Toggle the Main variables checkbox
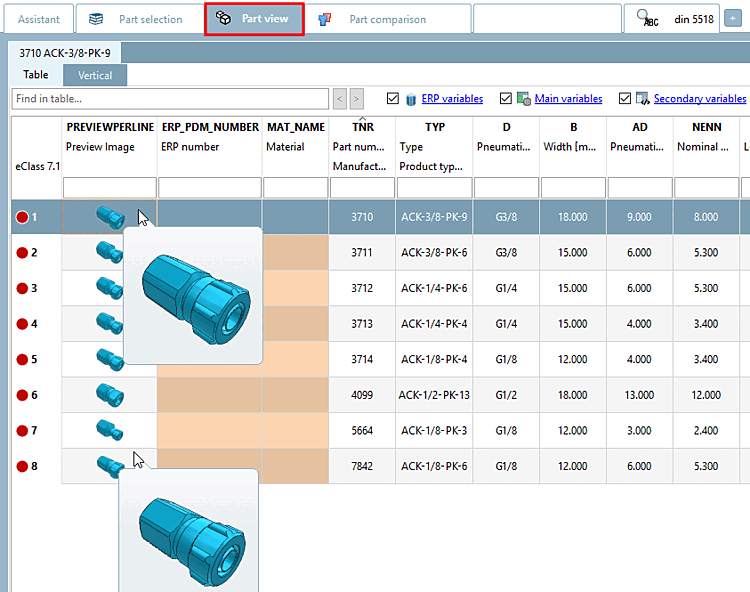The height and width of the screenshot is (592, 750). click(x=506, y=98)
